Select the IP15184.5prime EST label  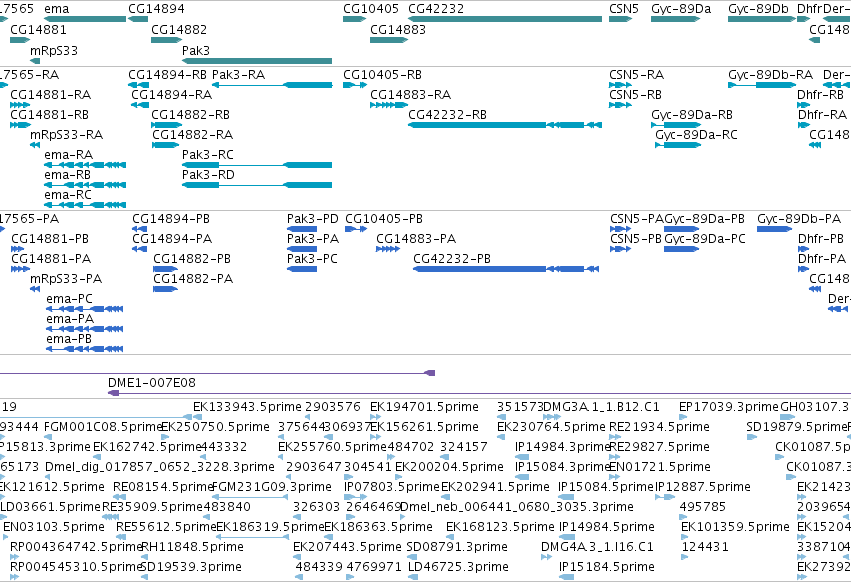pyautogui.click(x=607, y=566)
